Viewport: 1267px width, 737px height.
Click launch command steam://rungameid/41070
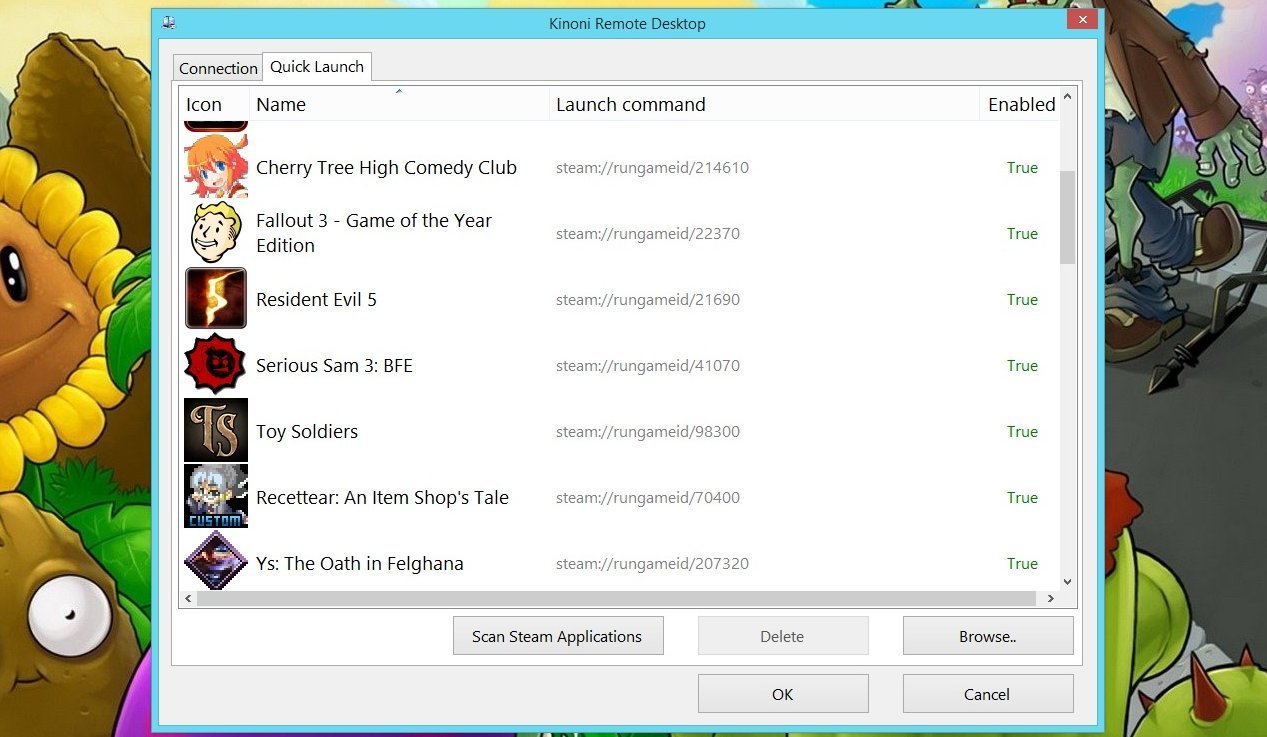(648, 366)
